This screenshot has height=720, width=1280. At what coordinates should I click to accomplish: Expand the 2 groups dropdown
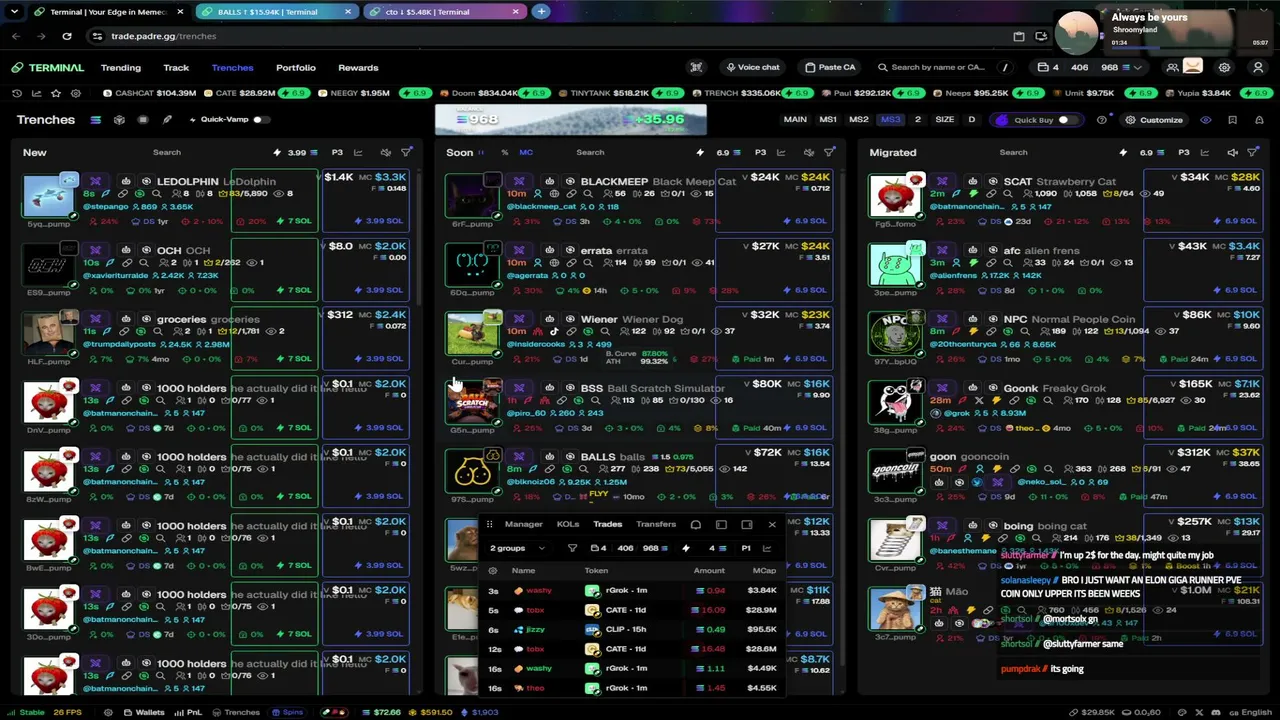(517, 548)
